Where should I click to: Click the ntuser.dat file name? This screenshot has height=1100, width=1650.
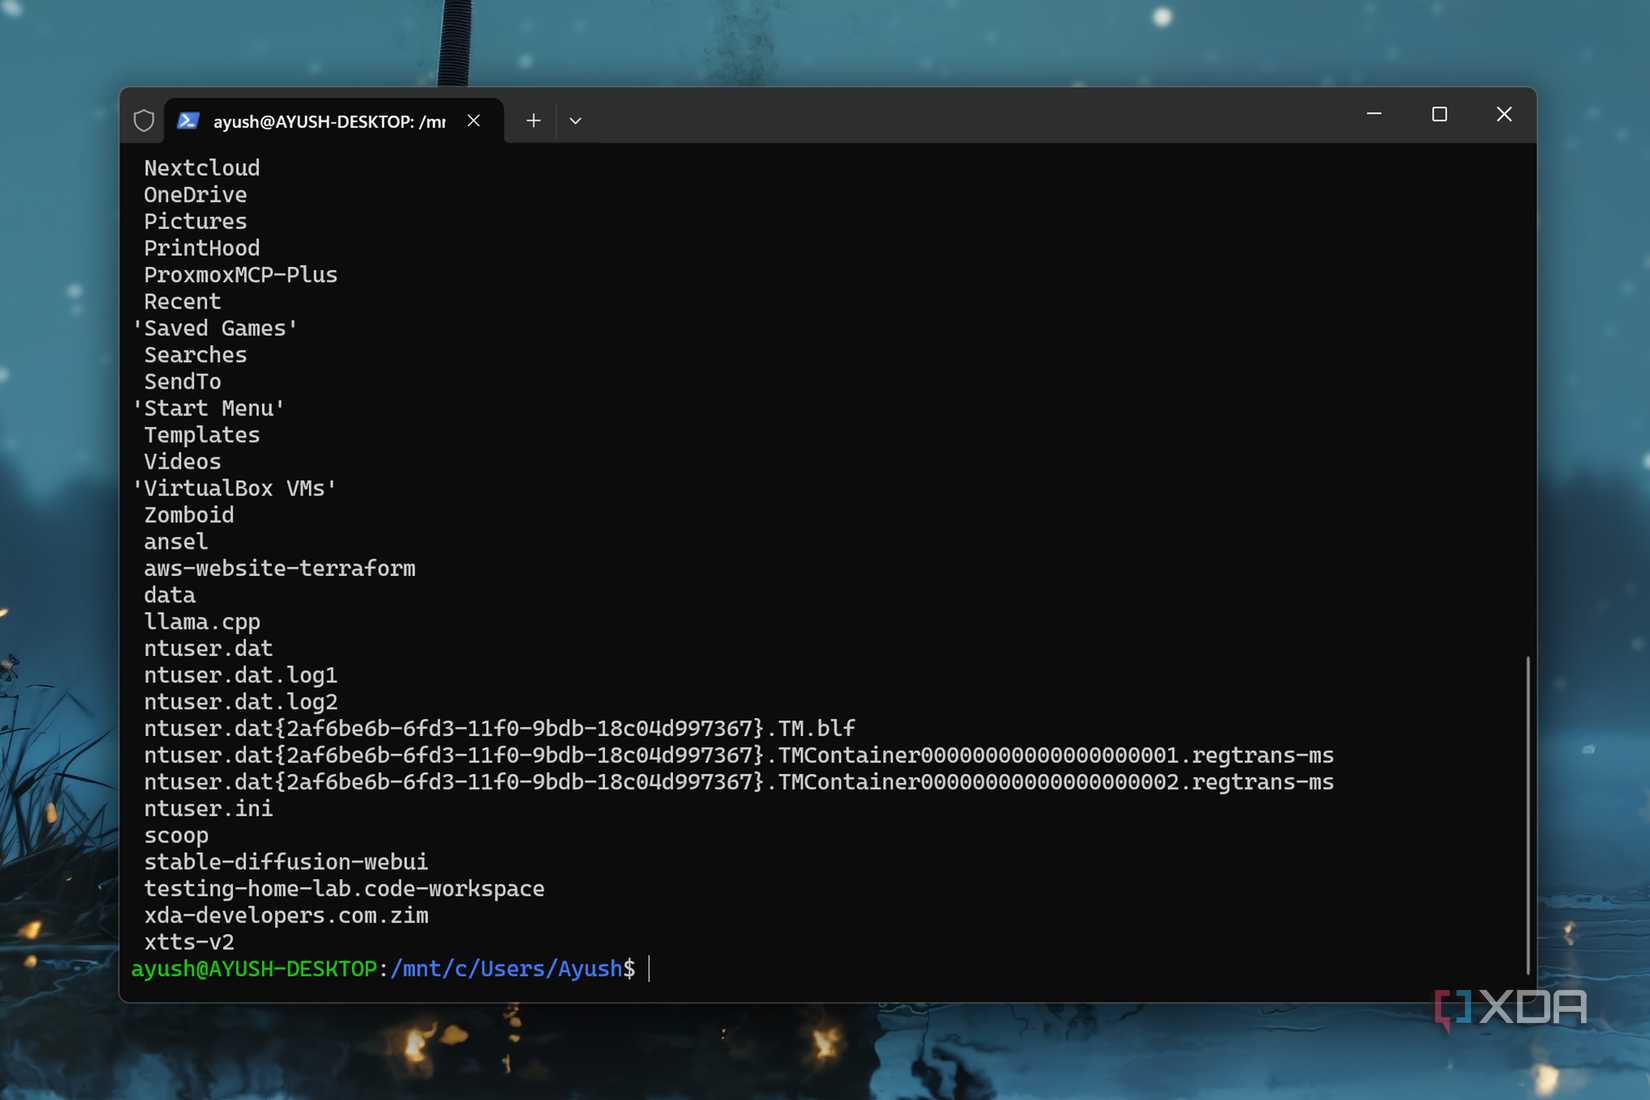(208, 648)
